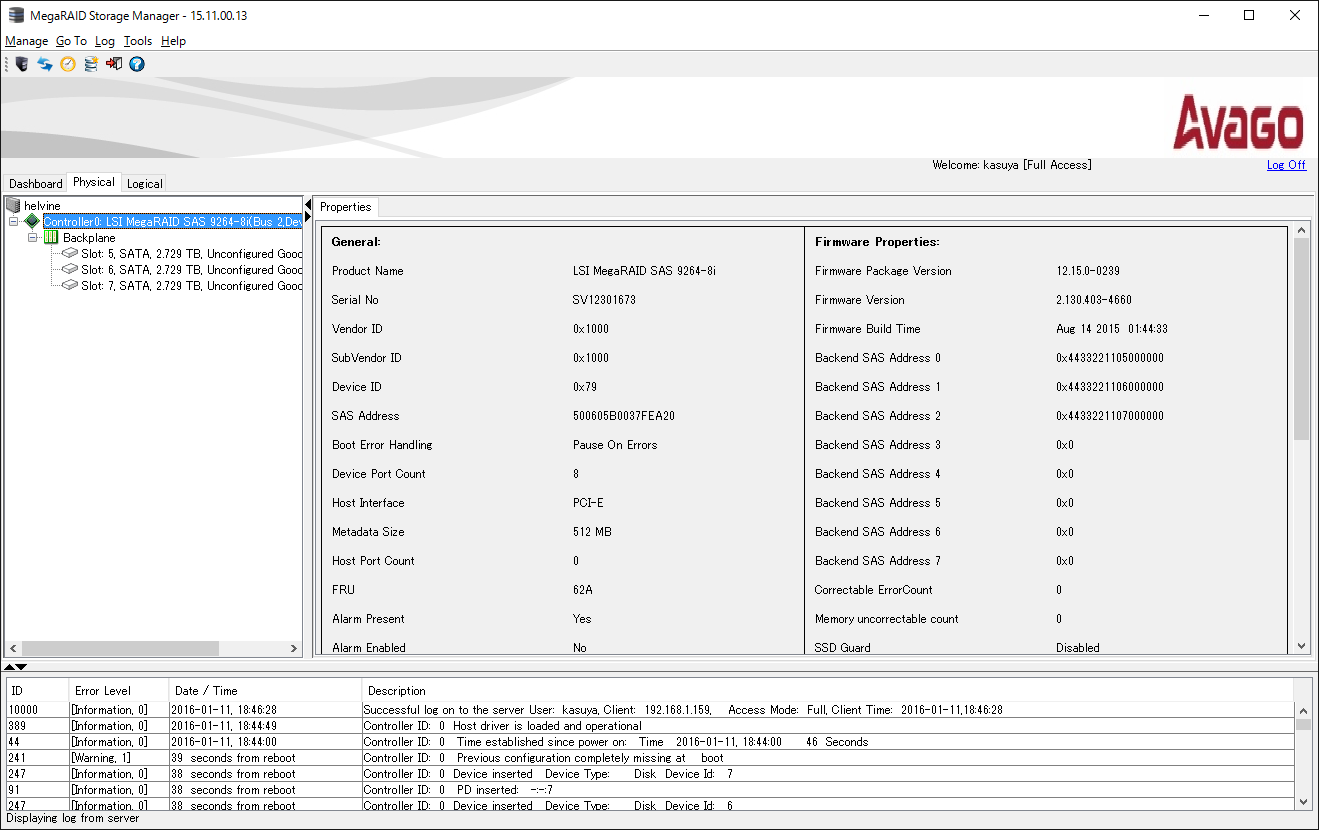Collapse the Controller0 tree node
The image size is (1319, 830).
(x=13, y=222)
